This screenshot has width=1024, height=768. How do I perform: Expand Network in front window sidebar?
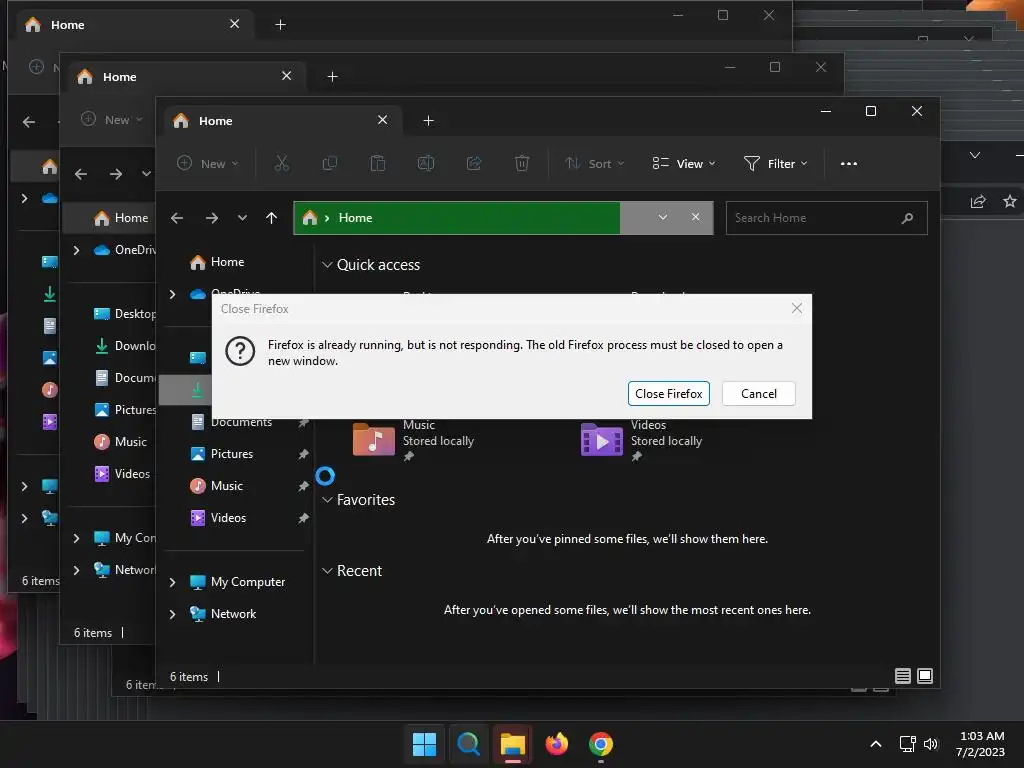pos(172,614)
